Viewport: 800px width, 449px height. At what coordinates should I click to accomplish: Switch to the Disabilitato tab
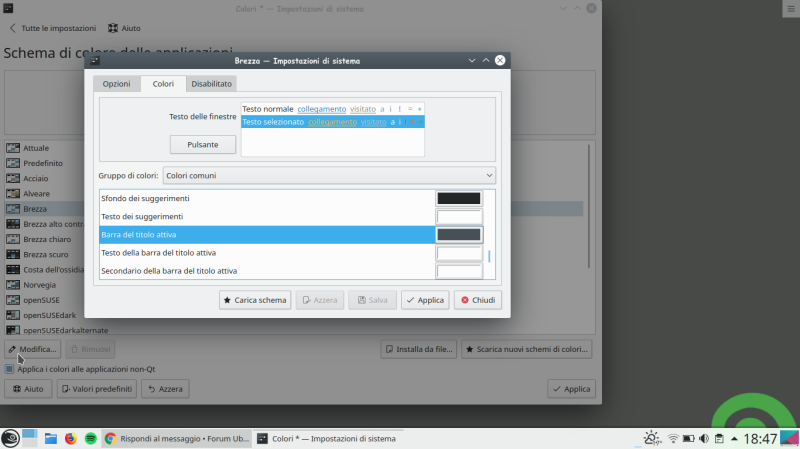tap(211, 84)
